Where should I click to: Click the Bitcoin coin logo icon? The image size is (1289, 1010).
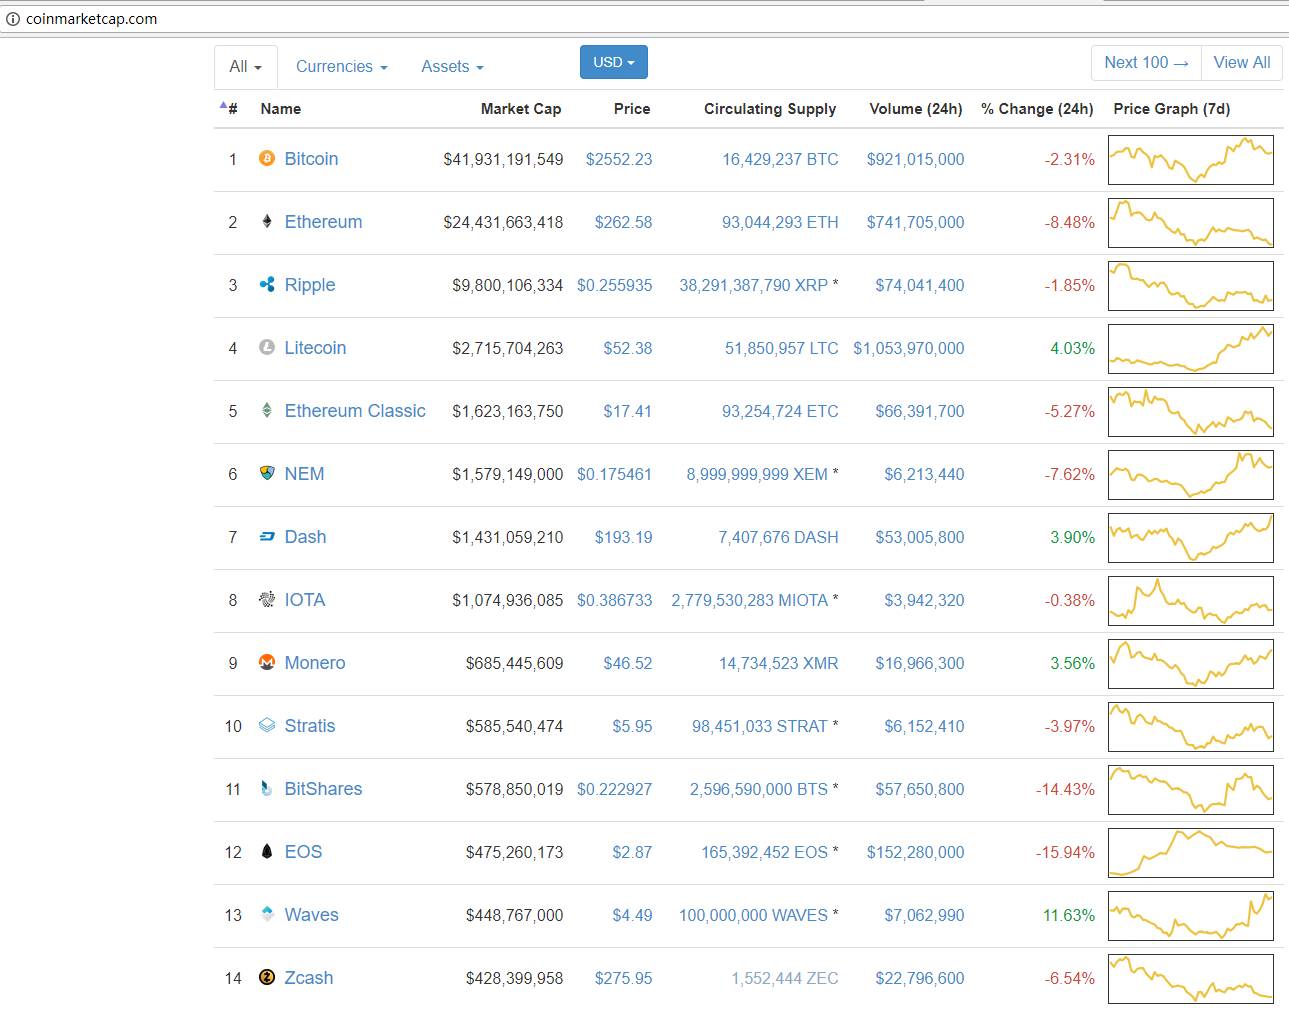pos(267,158)
